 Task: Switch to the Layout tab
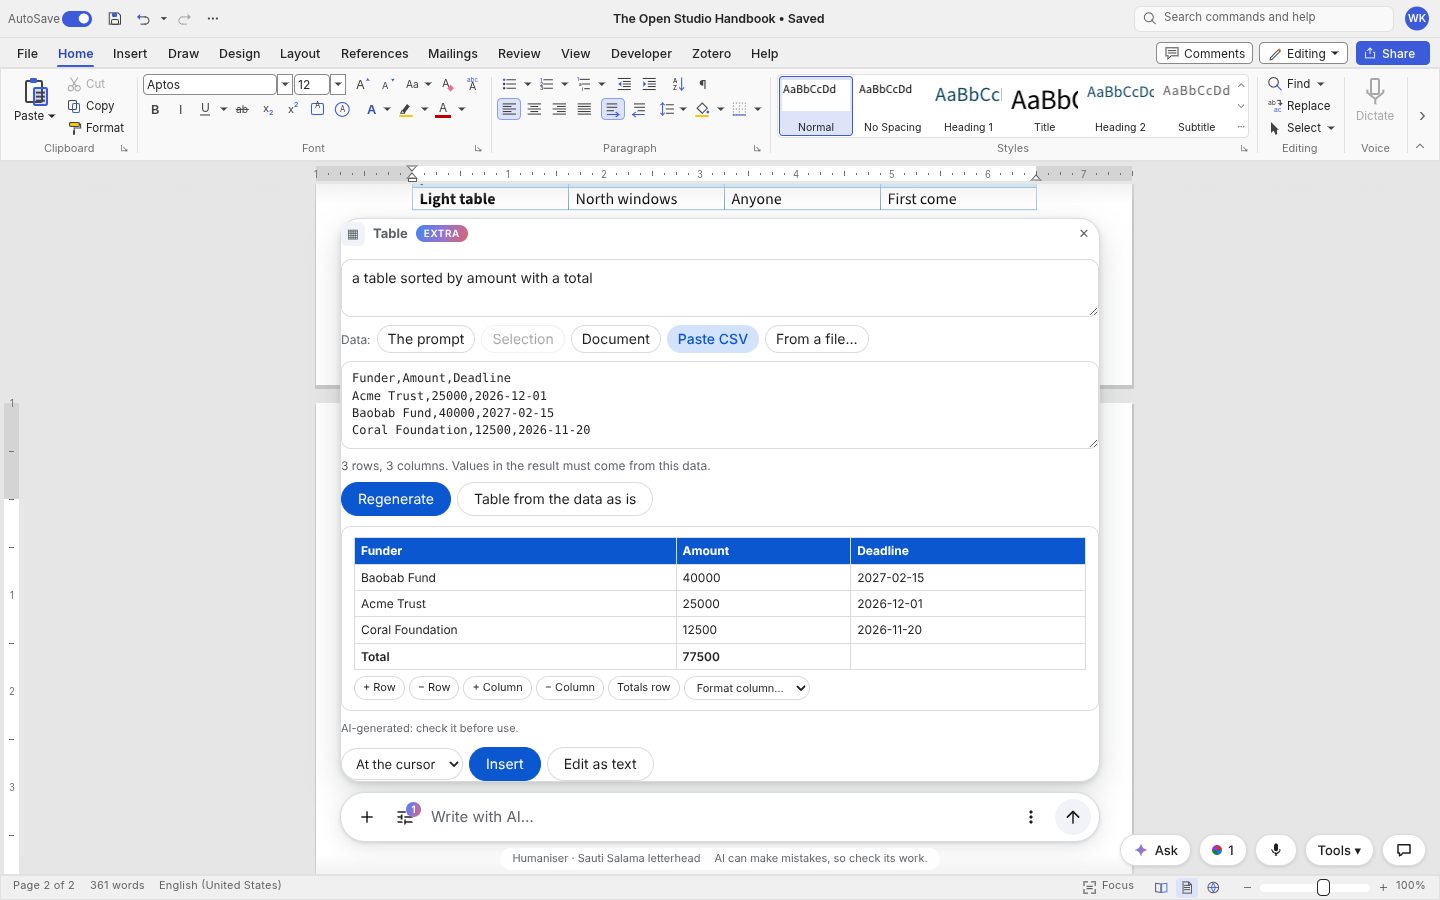(x=300, y=53)
